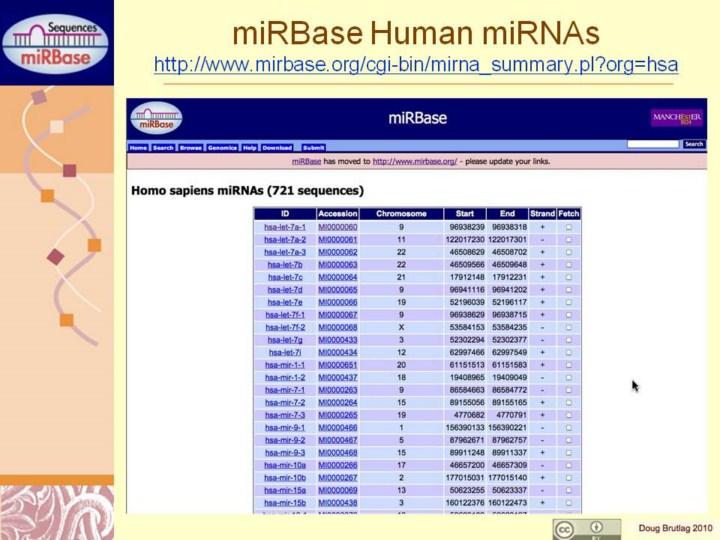Go to the Browse navigation tab
720x540 pixels.
[x=191, y=147]
